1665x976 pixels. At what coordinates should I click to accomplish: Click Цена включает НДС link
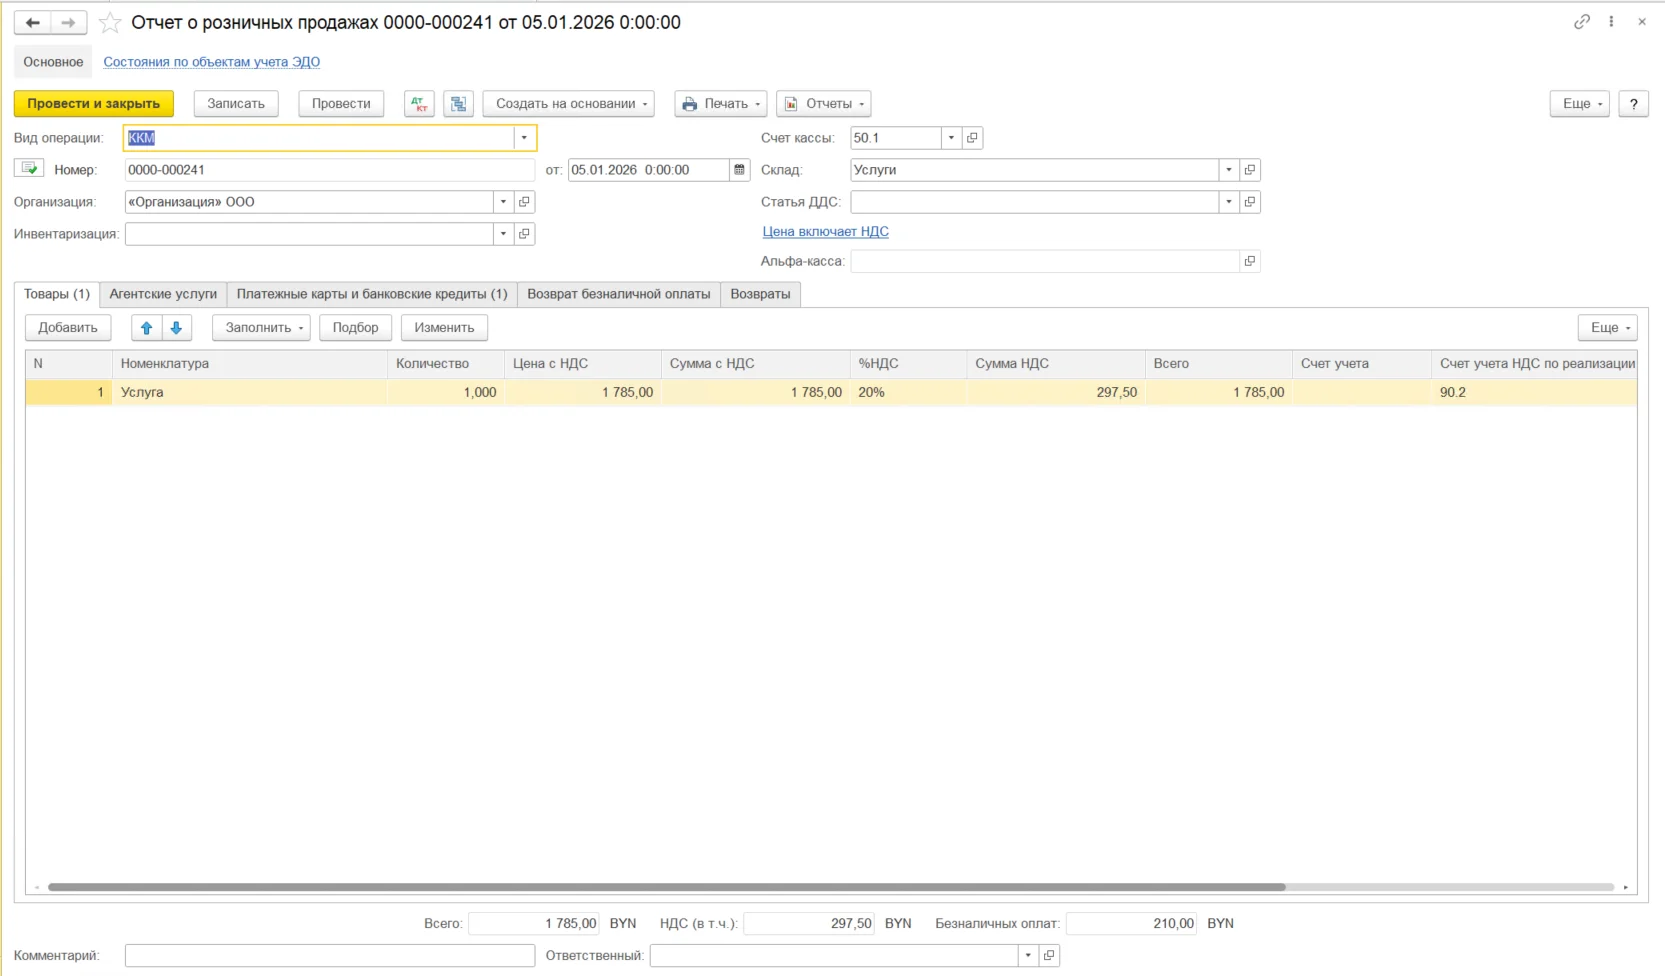tap(826, 232)
